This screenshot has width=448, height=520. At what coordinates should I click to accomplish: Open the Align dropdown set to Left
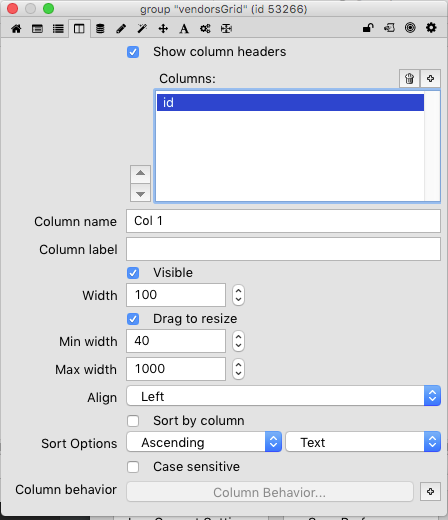tap(283, 396)
